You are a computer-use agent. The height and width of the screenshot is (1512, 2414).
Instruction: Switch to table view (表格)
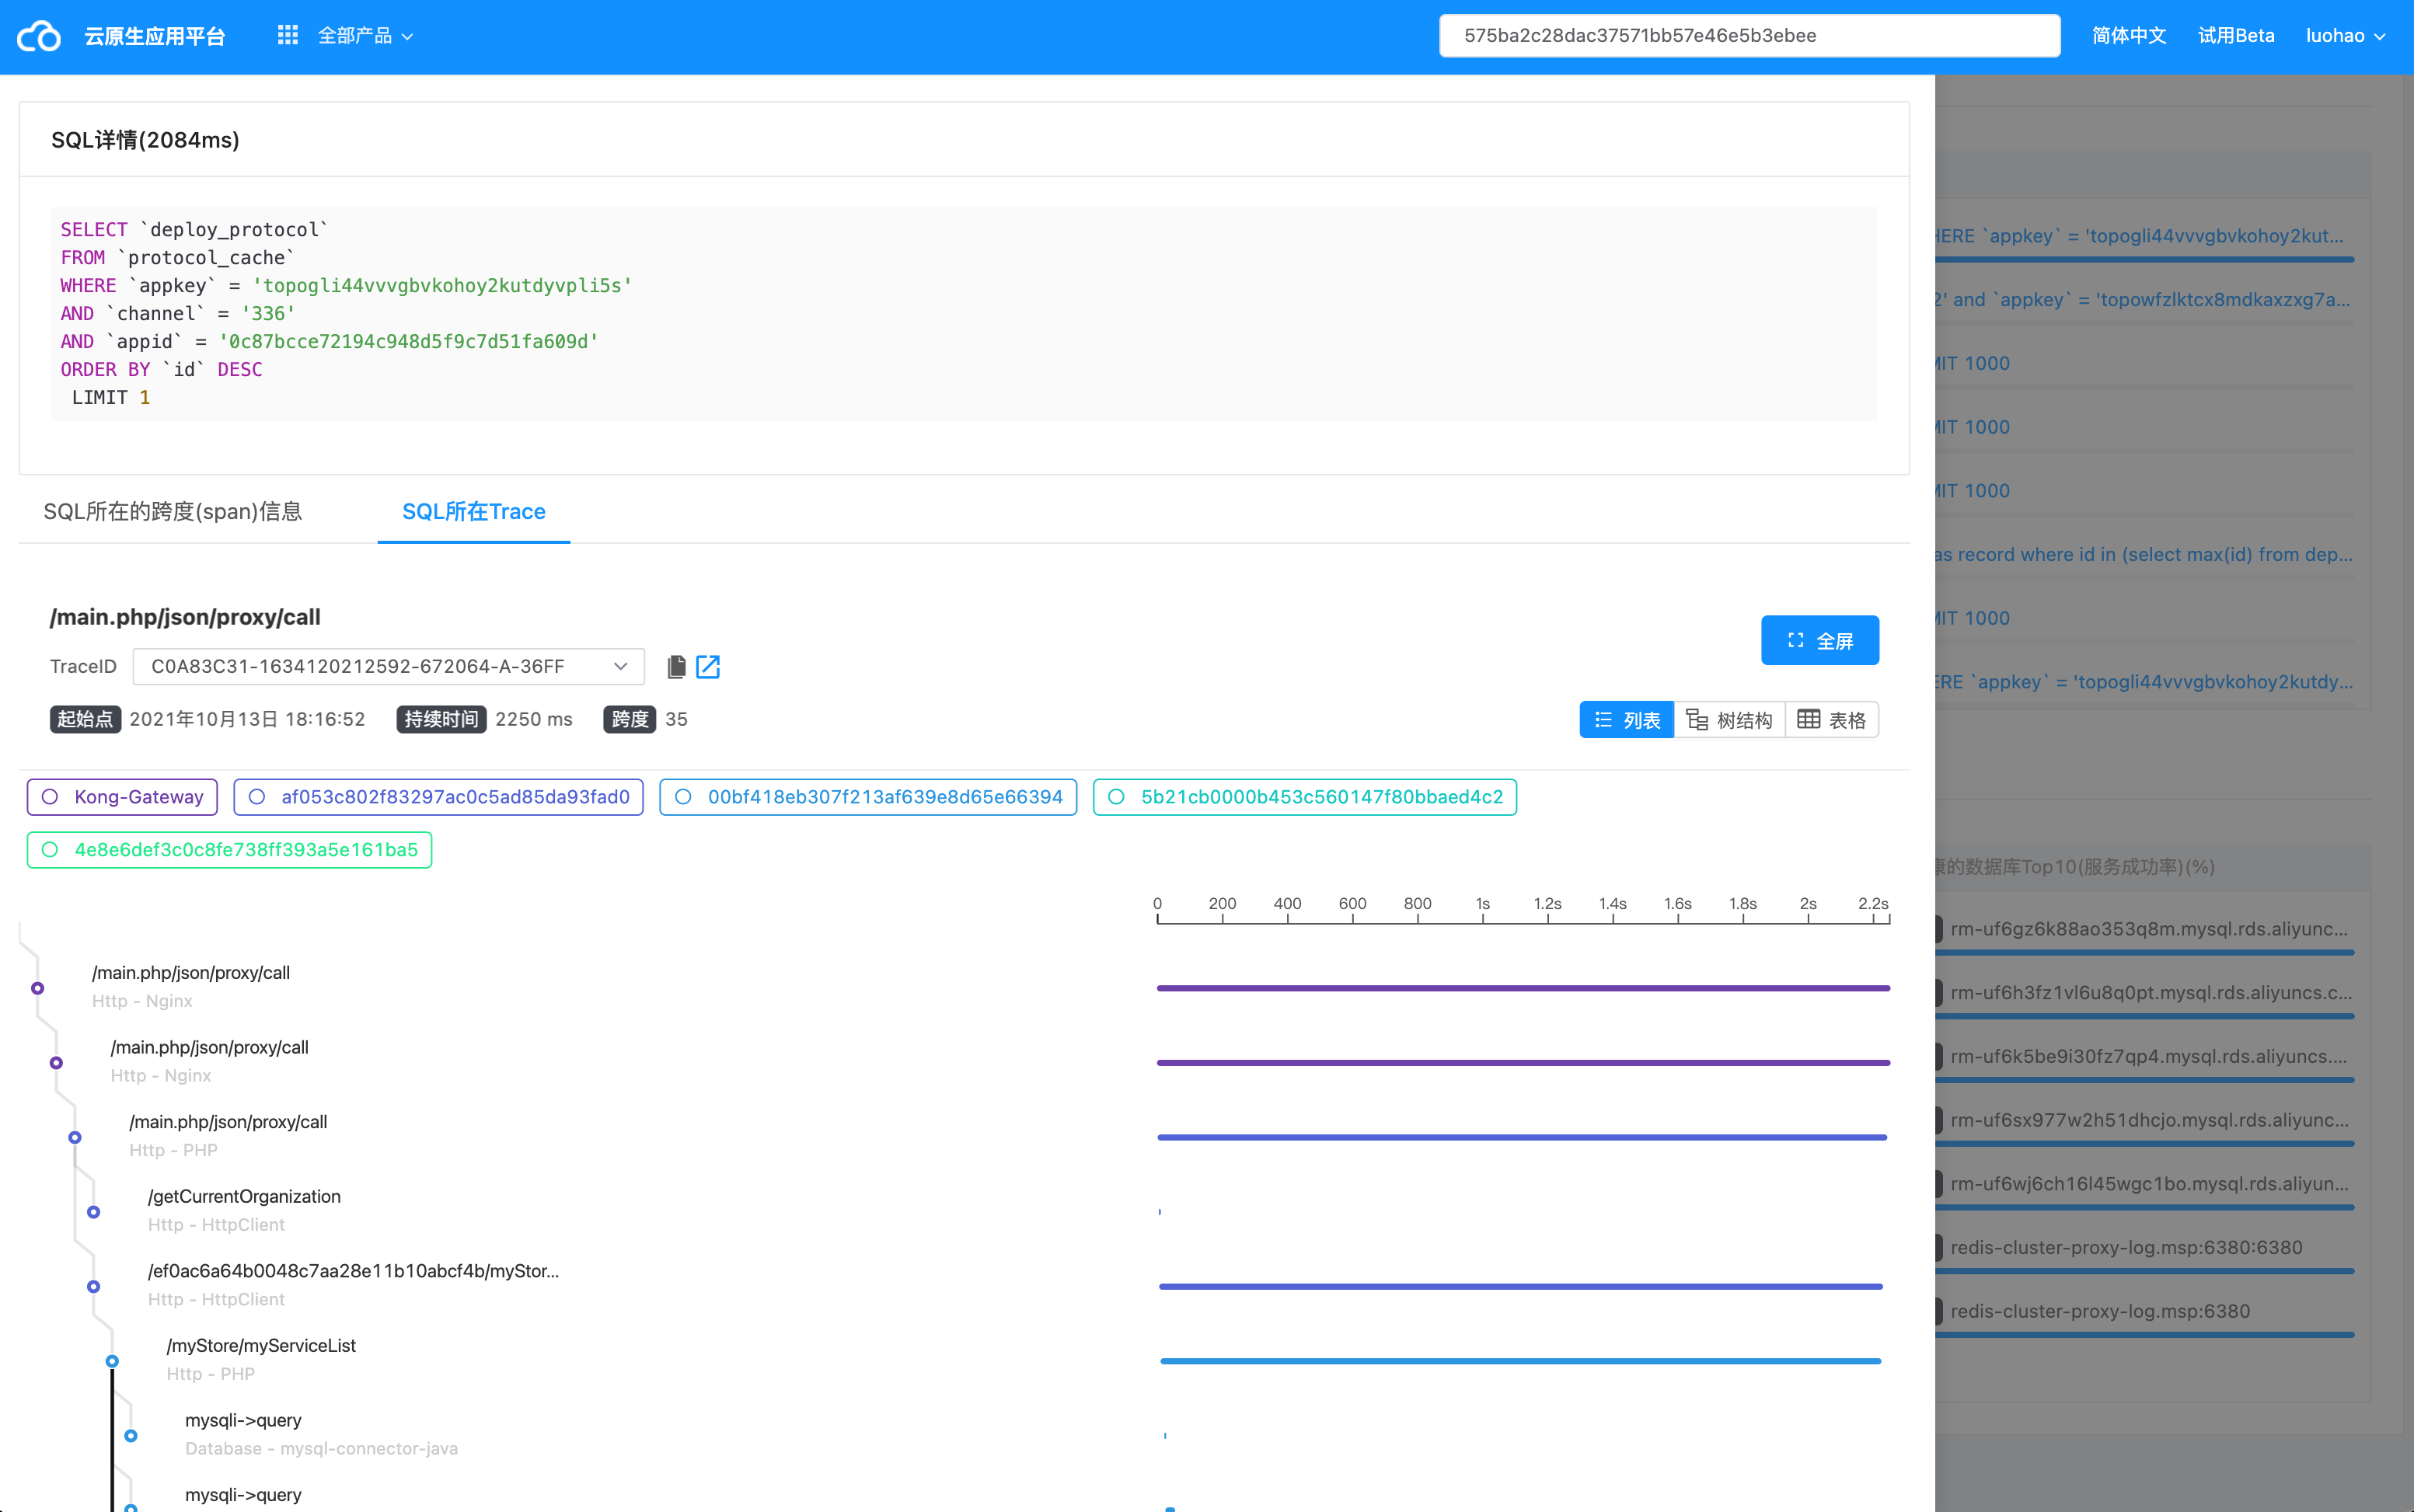pos(1832,720)
